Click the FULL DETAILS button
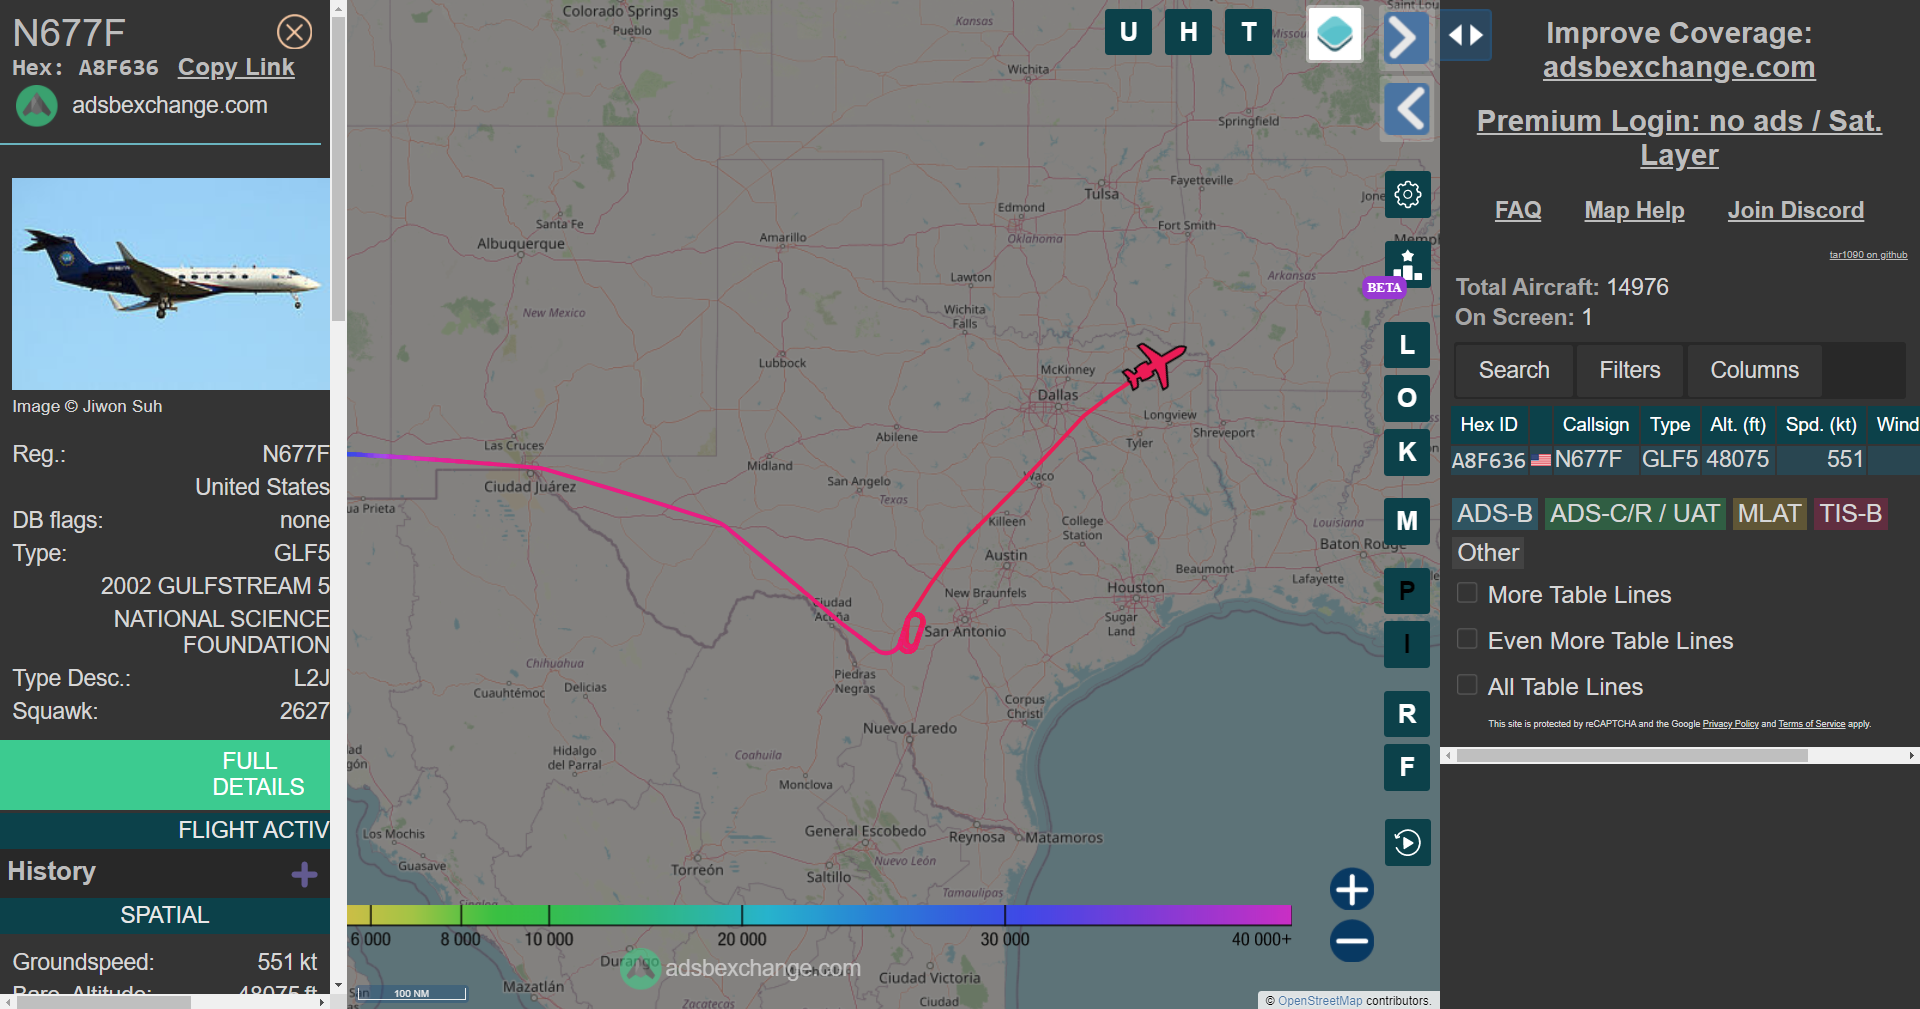The width and height of the screenshot is (1920, 1009). 165,774
